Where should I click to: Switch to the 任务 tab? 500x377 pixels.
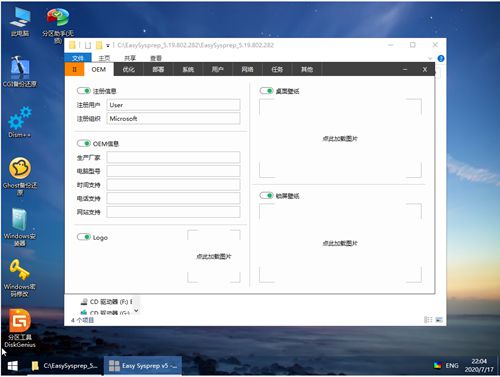(277, 69)
